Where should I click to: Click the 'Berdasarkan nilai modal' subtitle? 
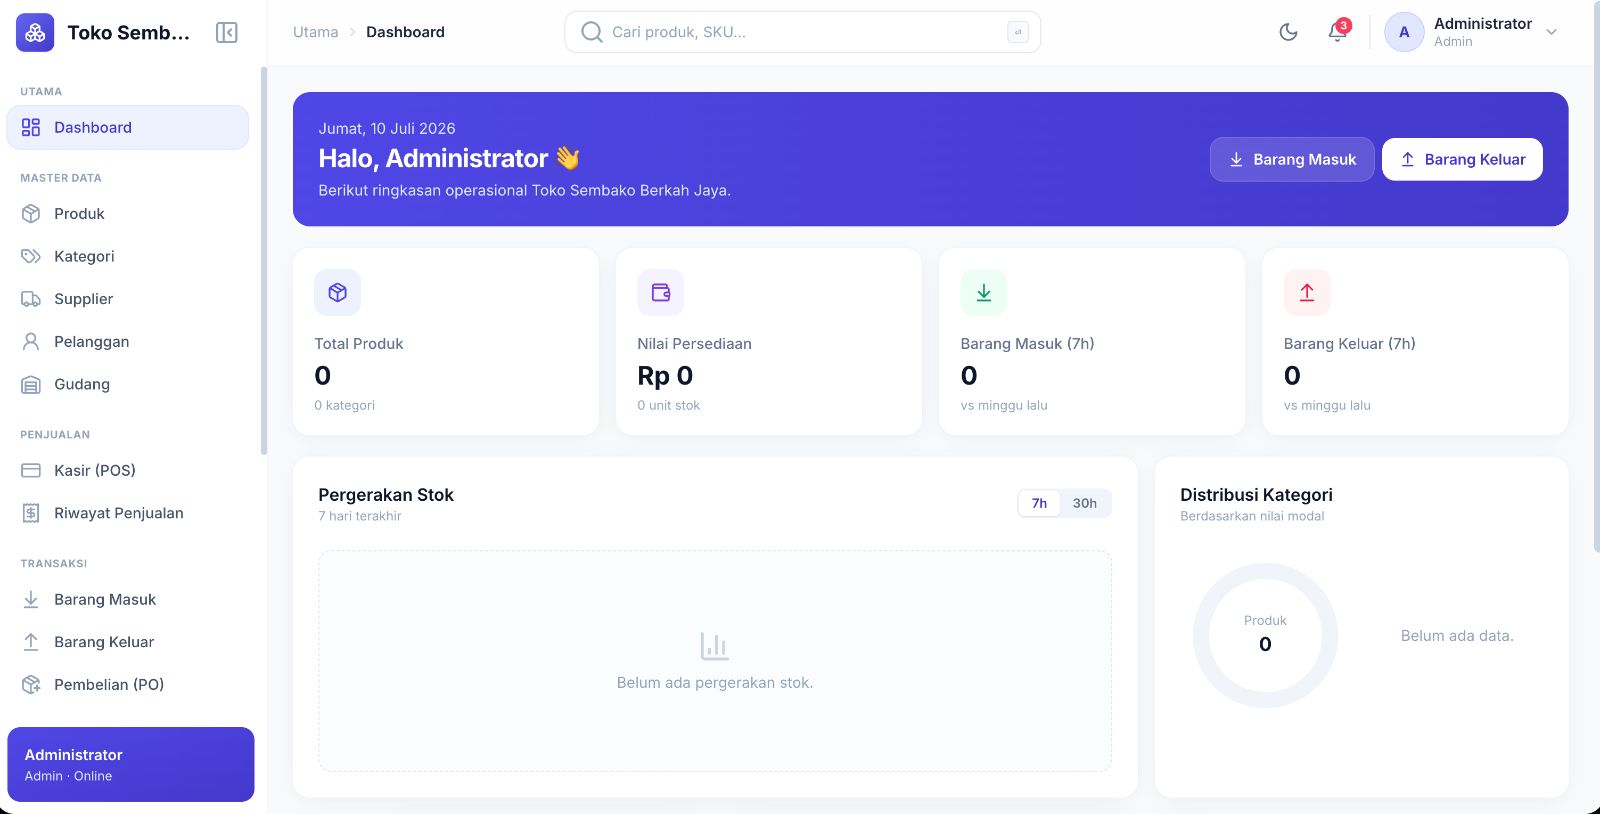click(1252, 516)
